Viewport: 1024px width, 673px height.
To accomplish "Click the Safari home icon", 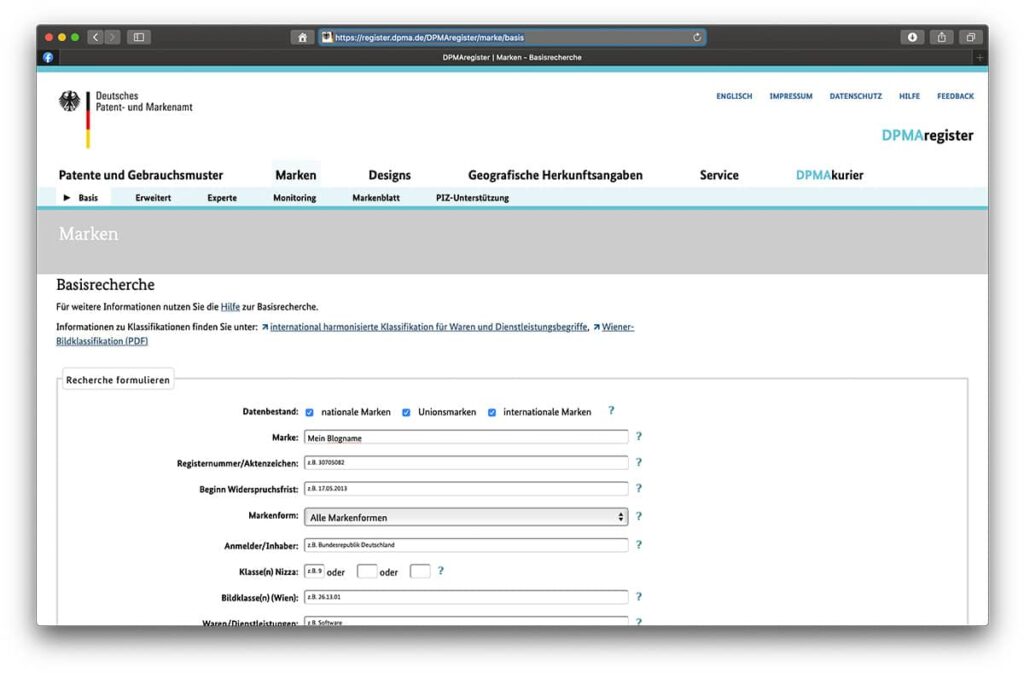I will click(302, 37).
